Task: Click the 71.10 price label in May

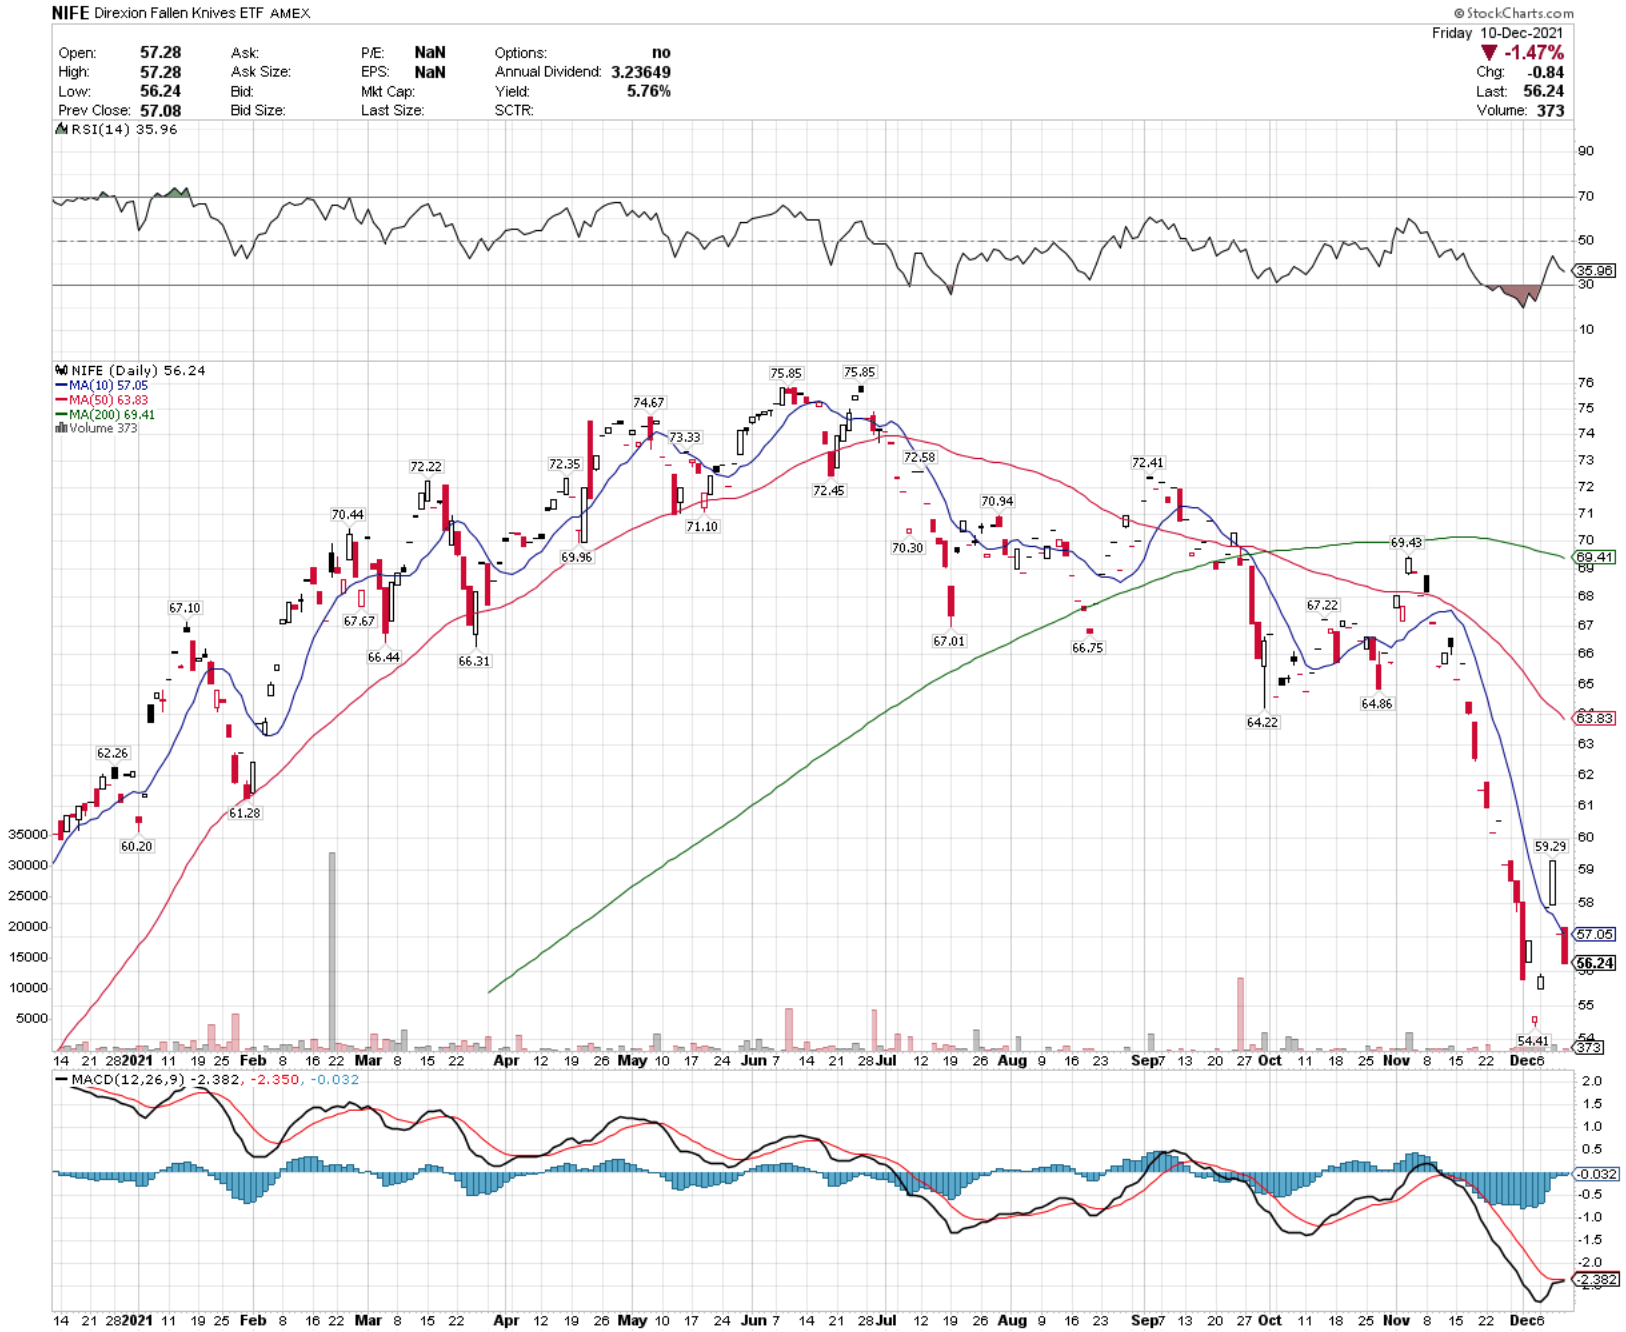Action: point(701,526)
